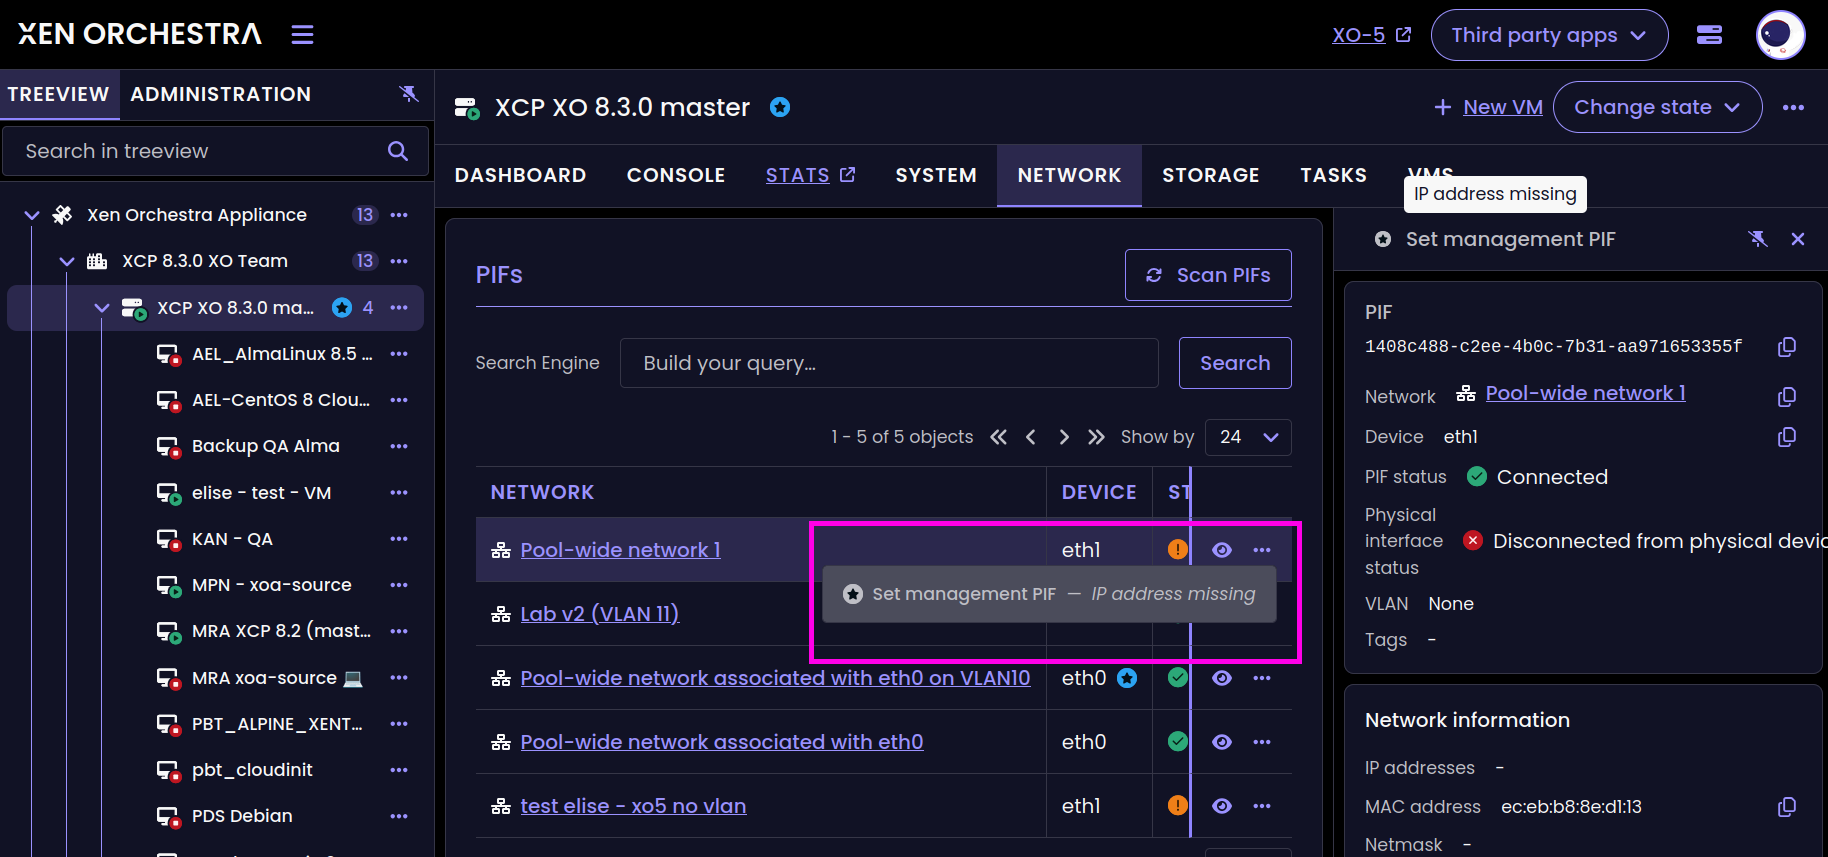Collapse the Xen Orchestra Appliance tree node
This screenshot has height=857, width=1828.
point(32,215)
